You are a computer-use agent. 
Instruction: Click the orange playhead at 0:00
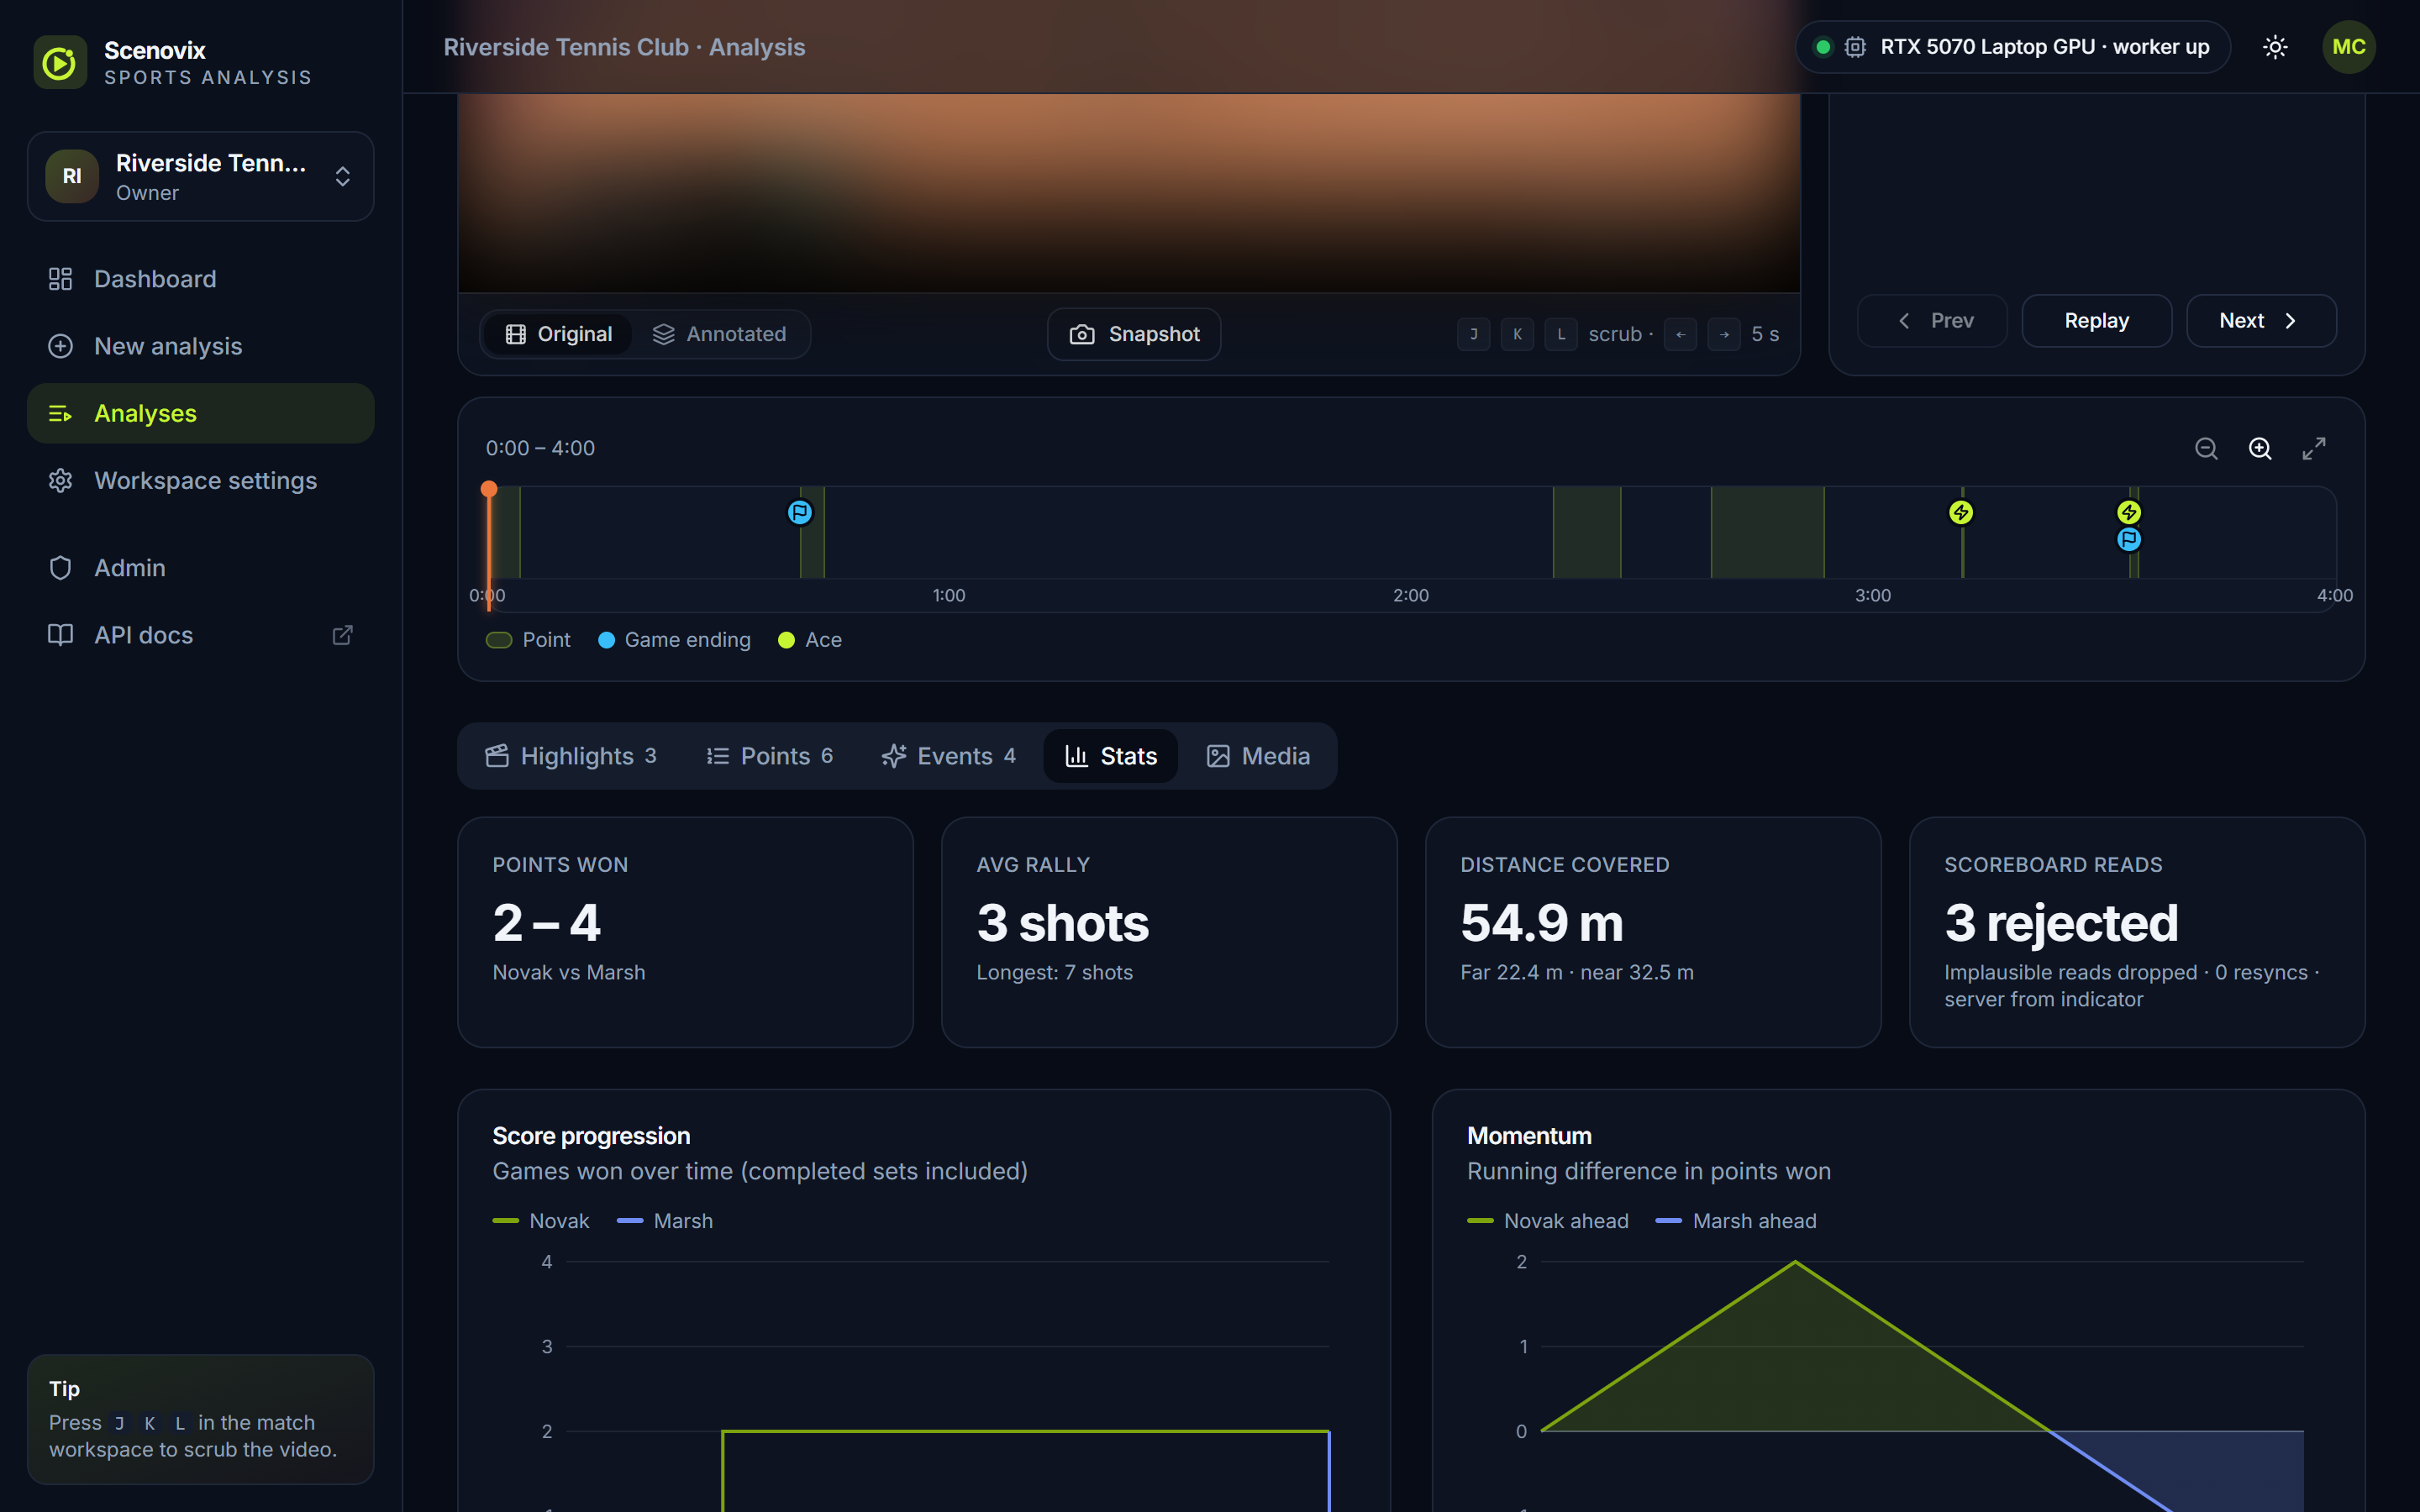(488, 489)
